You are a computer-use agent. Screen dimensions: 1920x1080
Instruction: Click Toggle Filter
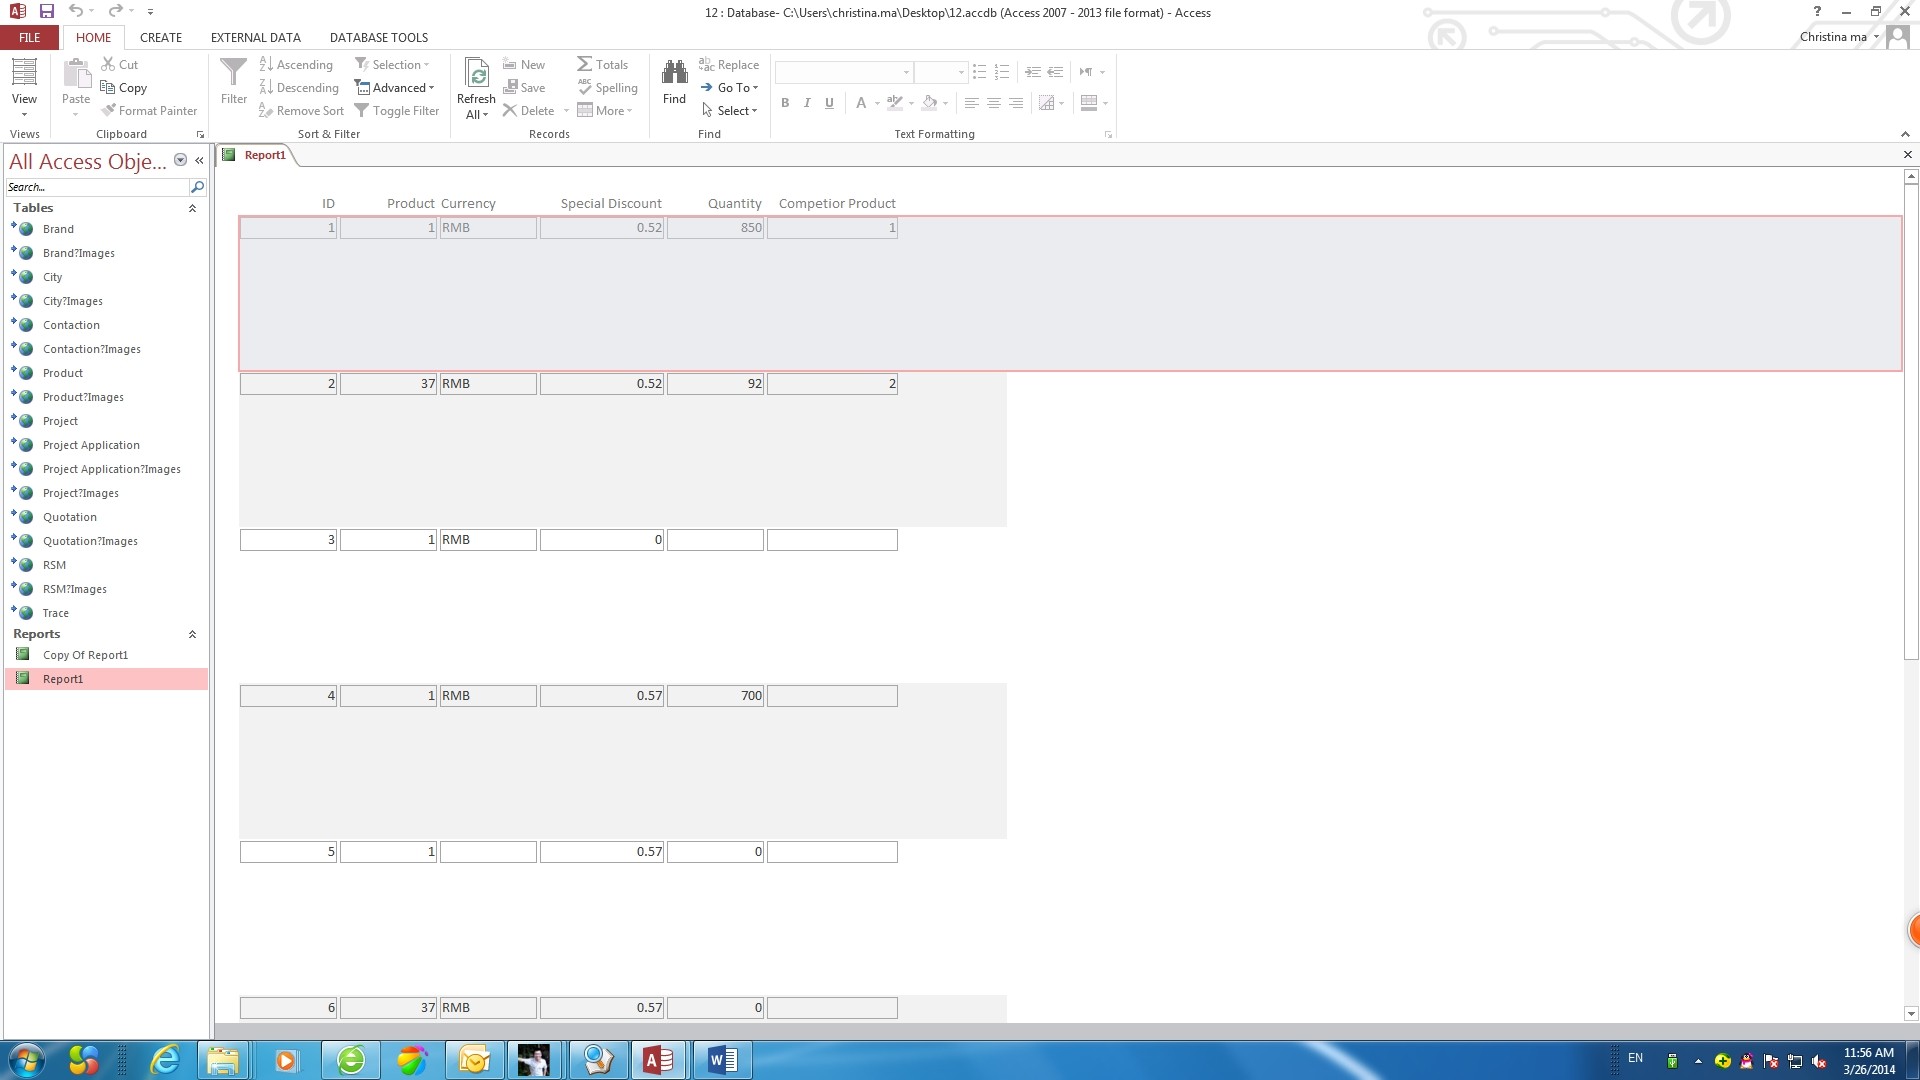[x=397, y=111]
